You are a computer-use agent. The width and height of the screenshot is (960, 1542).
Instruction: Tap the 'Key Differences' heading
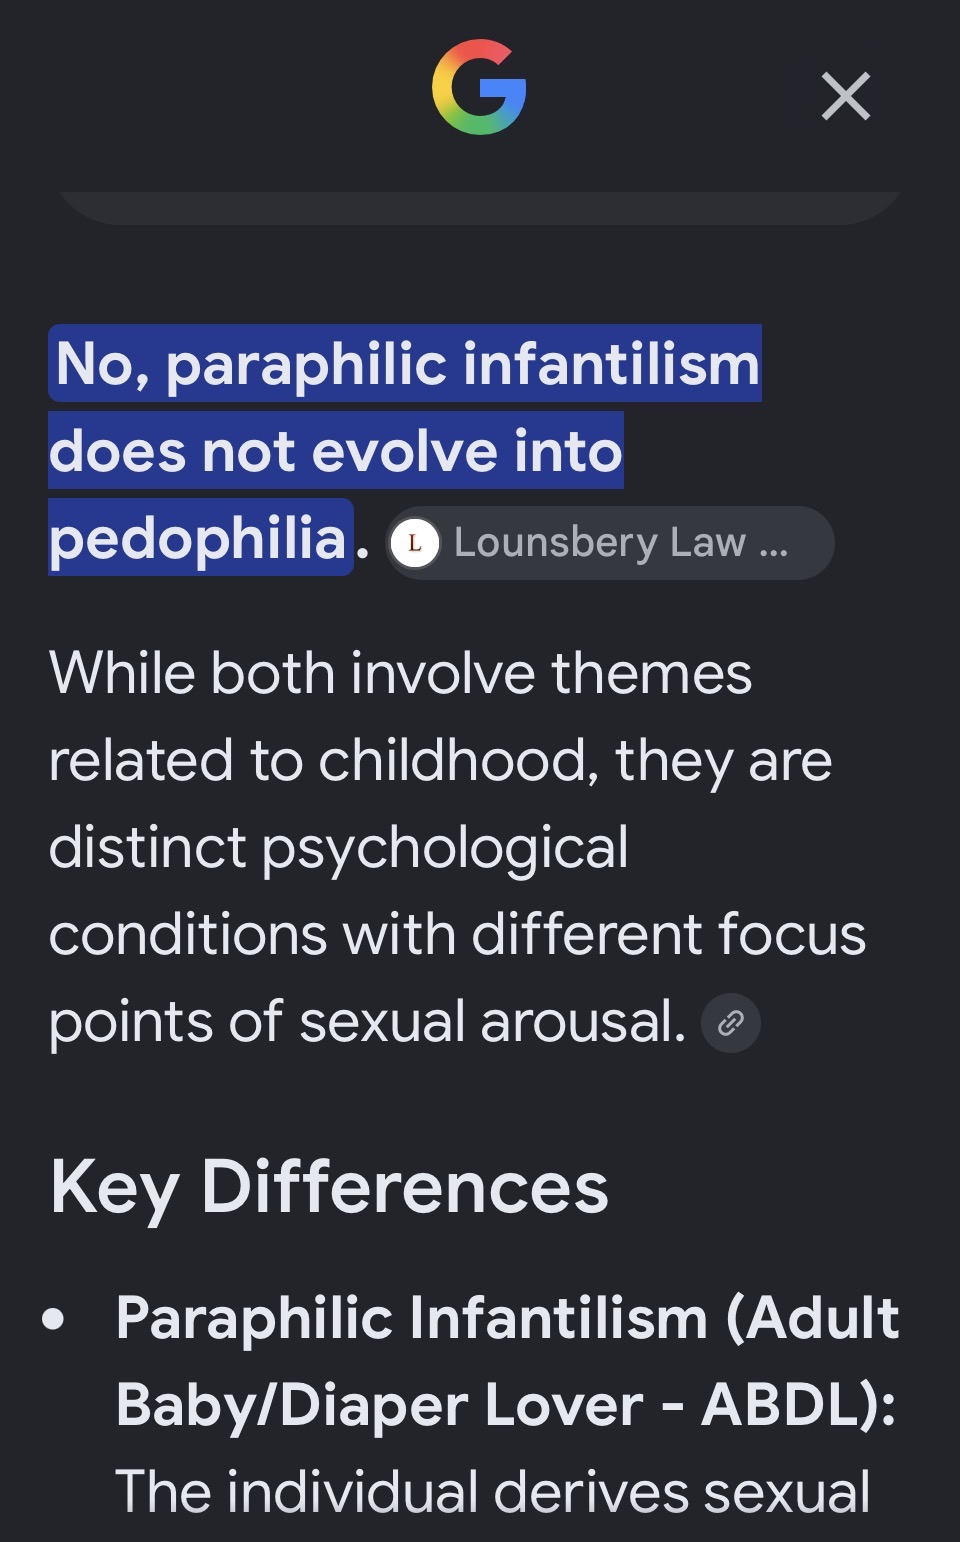[329, 1187]
